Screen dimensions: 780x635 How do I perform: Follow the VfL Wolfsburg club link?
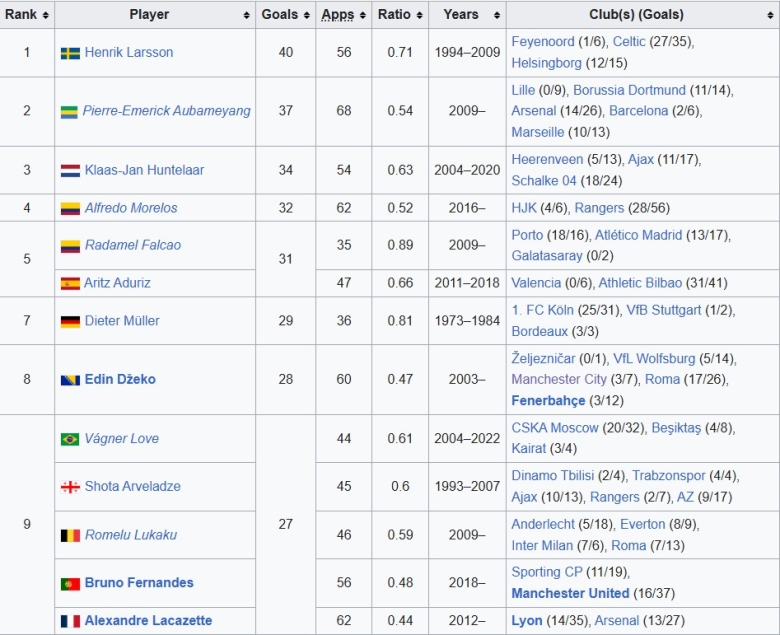654,359
